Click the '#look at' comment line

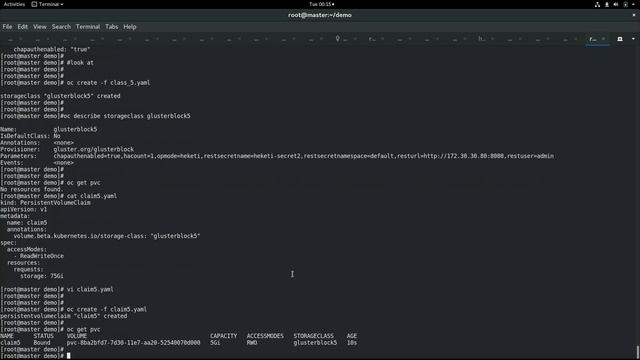point(80,62)
